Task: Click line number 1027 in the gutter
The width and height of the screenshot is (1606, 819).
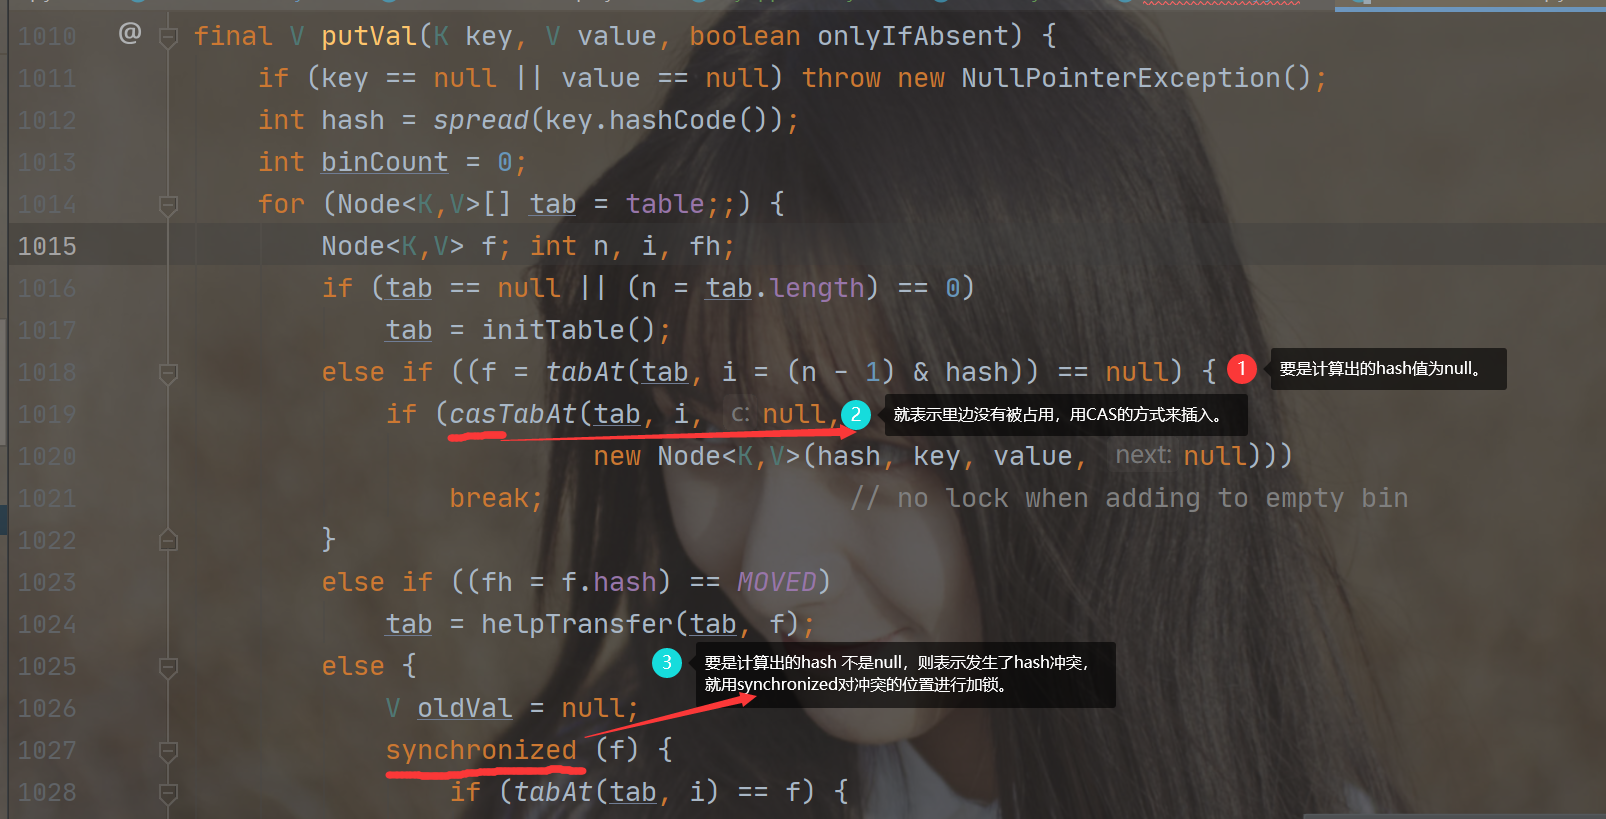Action: (47, 750)
